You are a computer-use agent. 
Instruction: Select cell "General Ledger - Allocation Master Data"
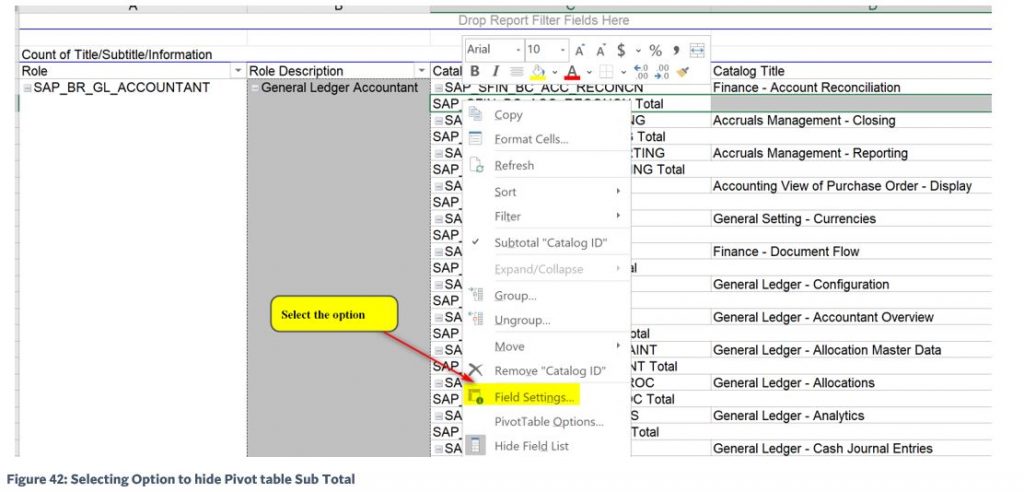click(851, 350)
